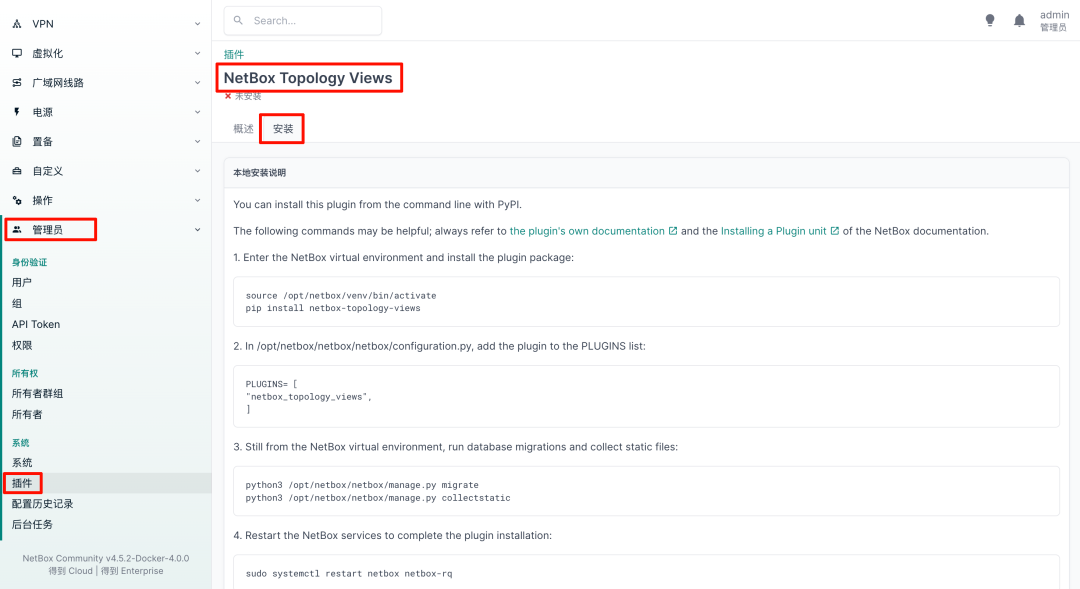Open 所有者 in the sidebar
Screen dimensions: 1080x589
tap(27, 414)
